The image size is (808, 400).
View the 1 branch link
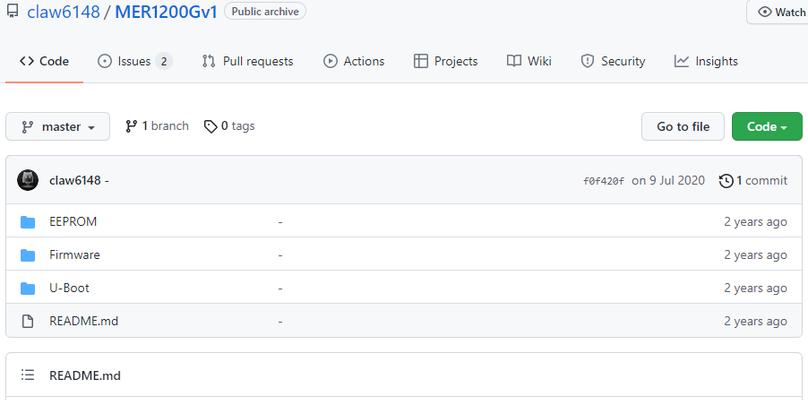pyautogui.click(x=157, y=126)
